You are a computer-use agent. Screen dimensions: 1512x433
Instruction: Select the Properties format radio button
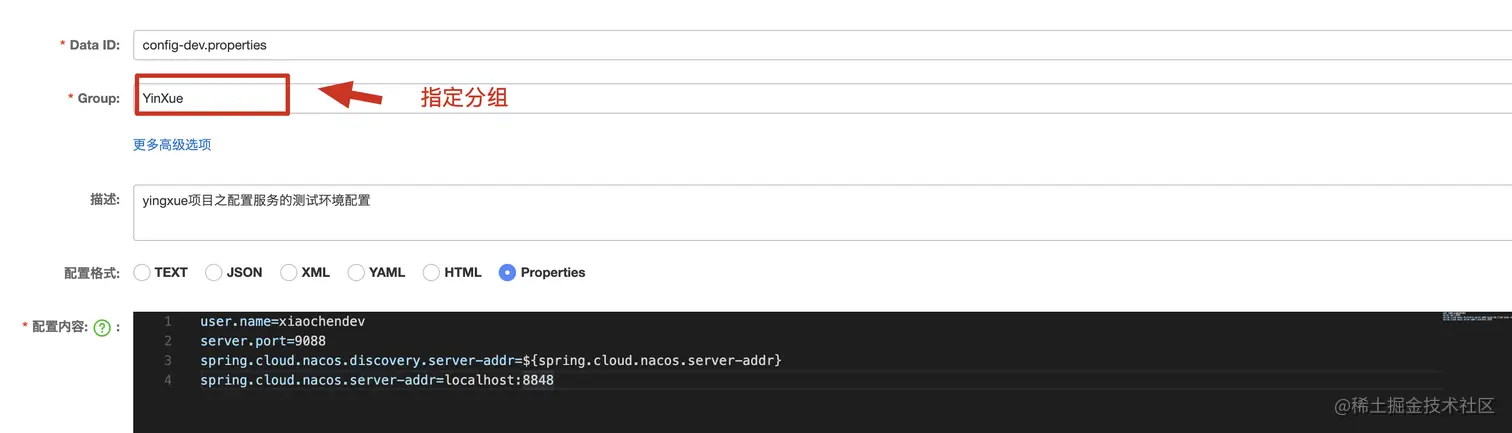point(507,272)
